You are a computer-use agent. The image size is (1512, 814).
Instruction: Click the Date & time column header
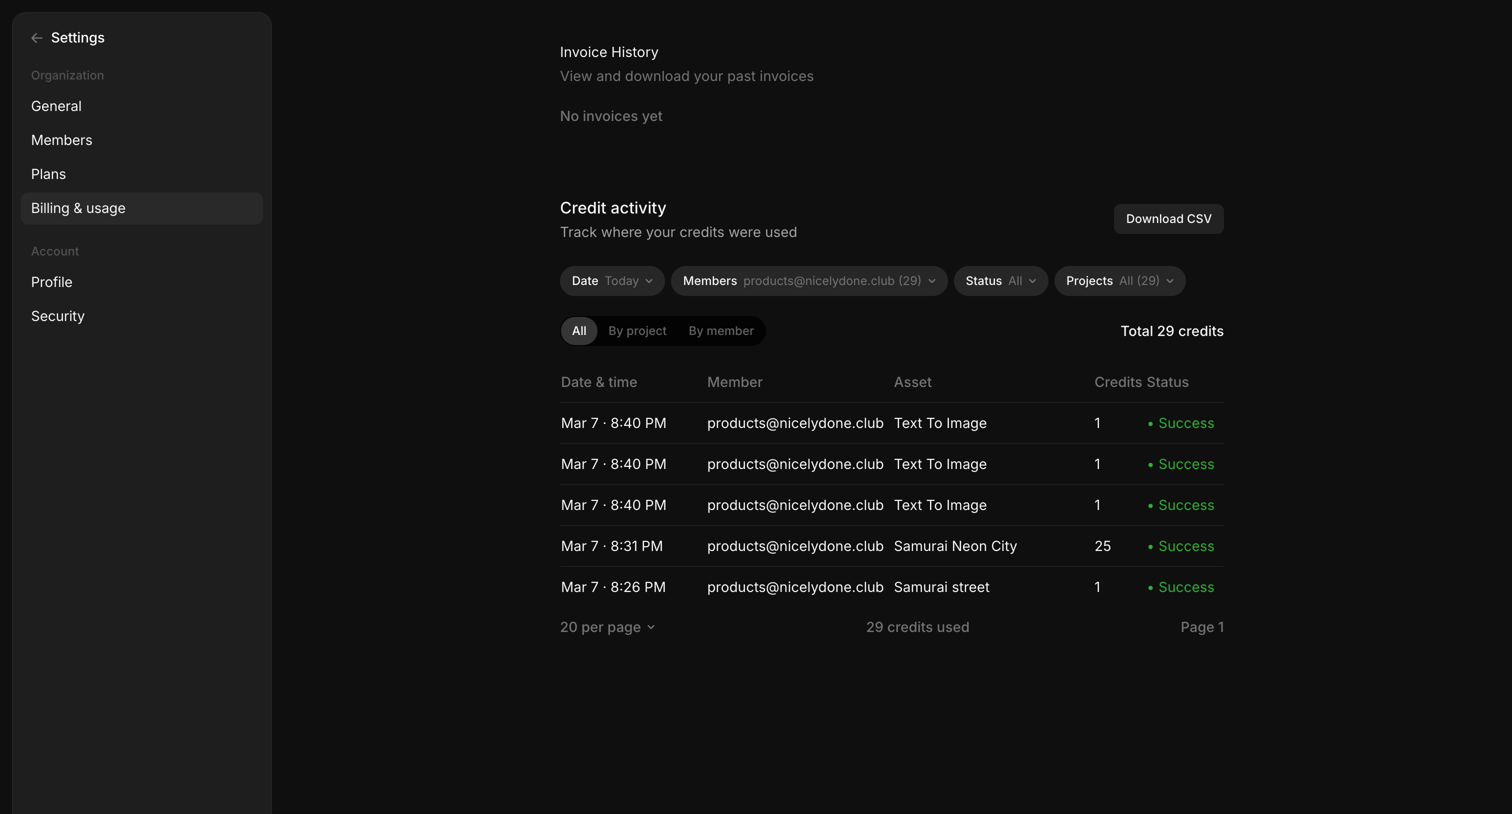tap(599, 382)
